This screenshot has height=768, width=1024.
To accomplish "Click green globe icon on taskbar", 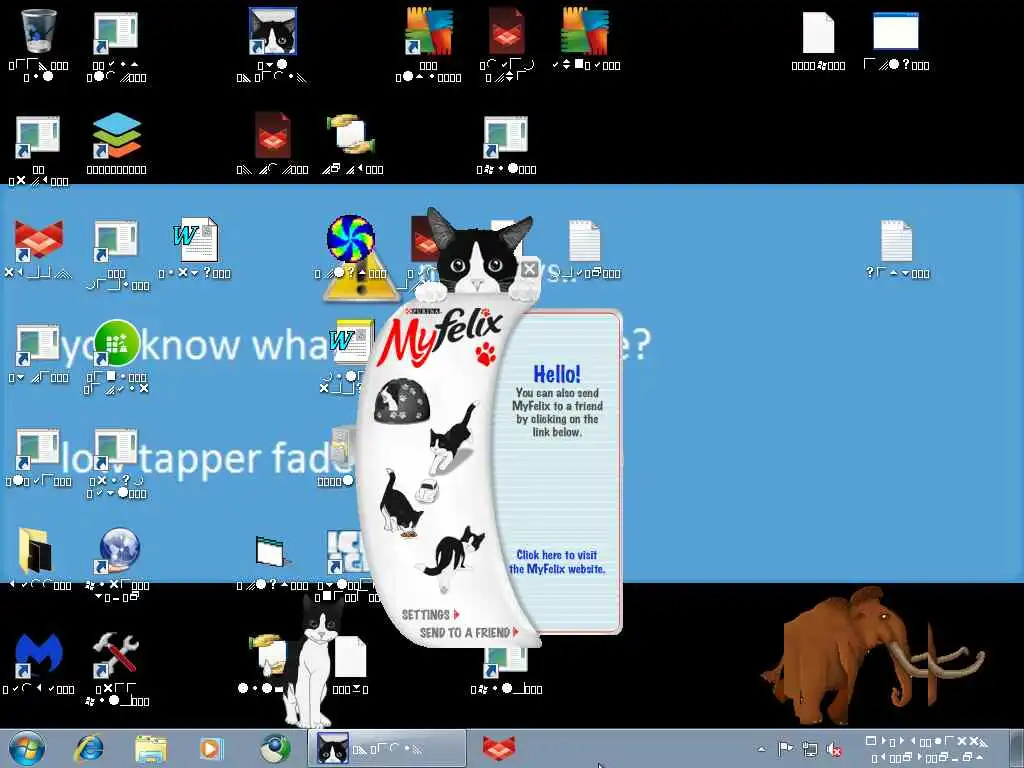I will click(275, 748).
